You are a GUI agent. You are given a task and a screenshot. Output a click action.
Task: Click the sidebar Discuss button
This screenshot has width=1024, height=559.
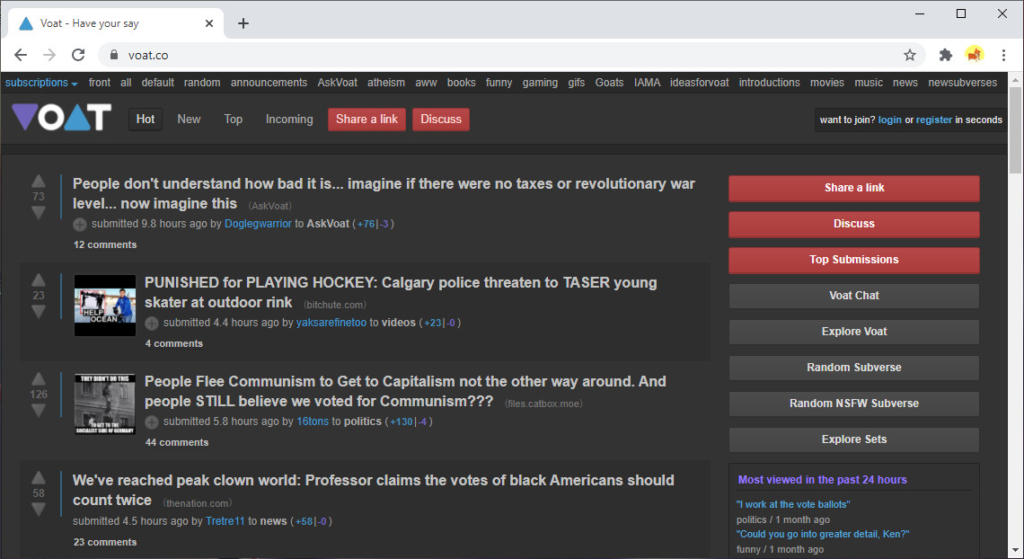click(854, 224)
